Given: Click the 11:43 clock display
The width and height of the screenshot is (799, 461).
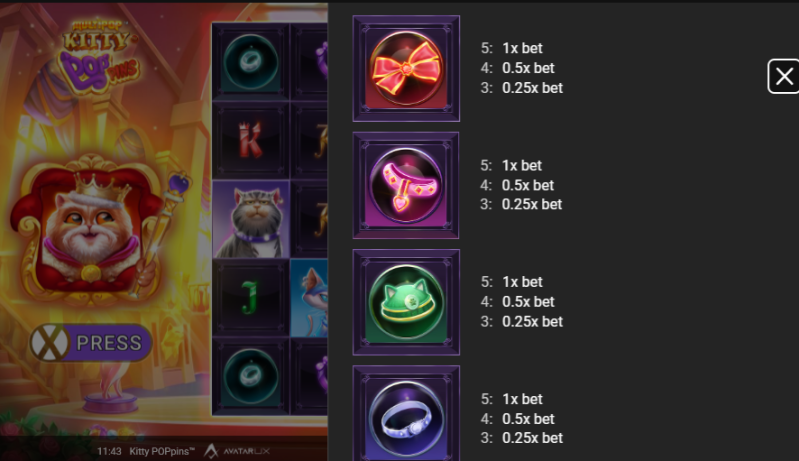Looking at the screenshot, I should coord(109,451).
